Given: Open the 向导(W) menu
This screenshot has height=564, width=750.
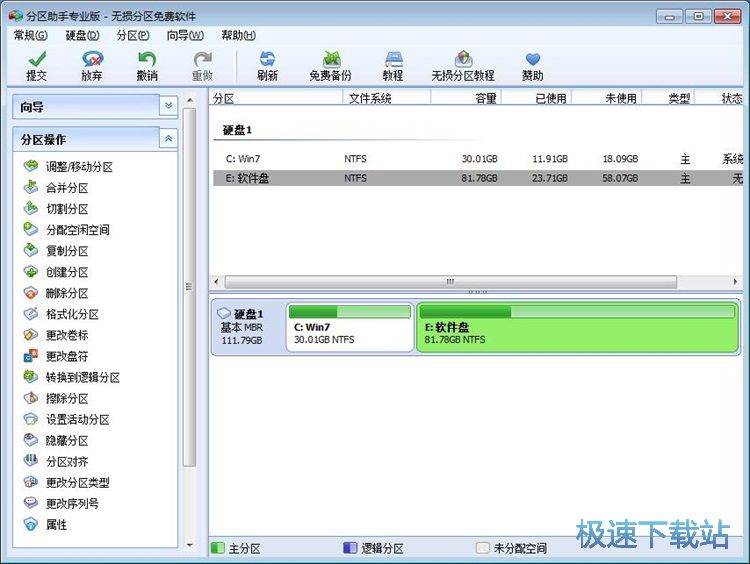Looking at the screenshot, I should tap(185, 35).
